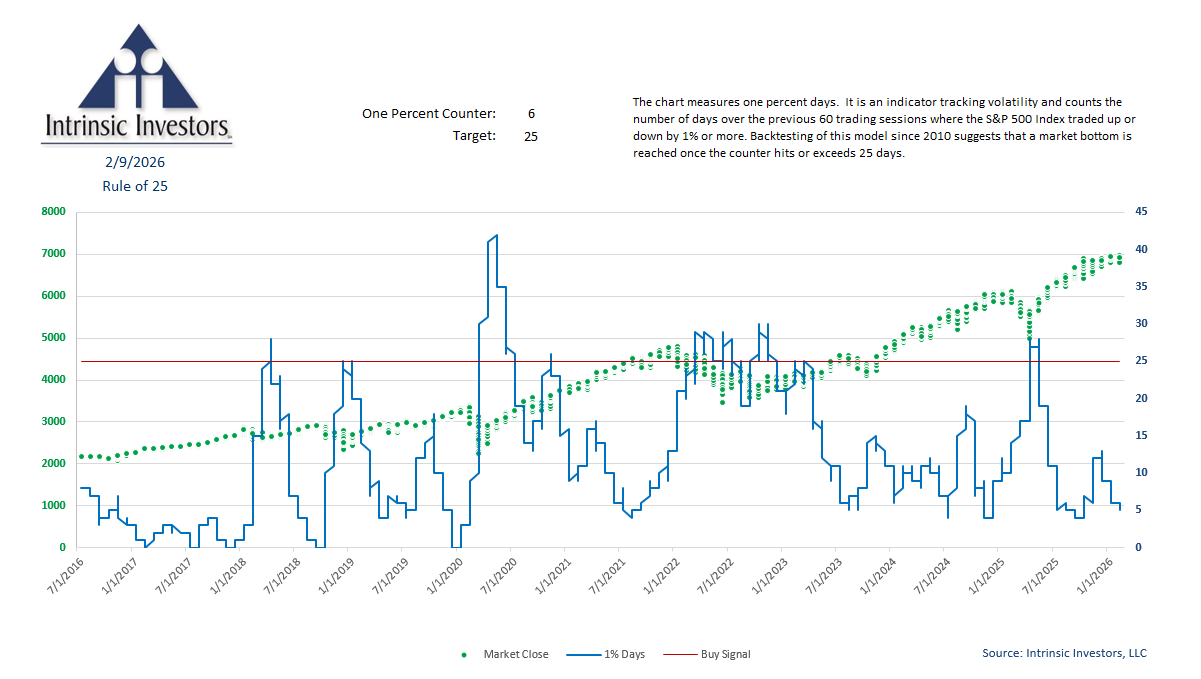Click the green Market Close legend dot
Screen dimensions: 1201x679
pyautogui.click(x=464, y=655)
